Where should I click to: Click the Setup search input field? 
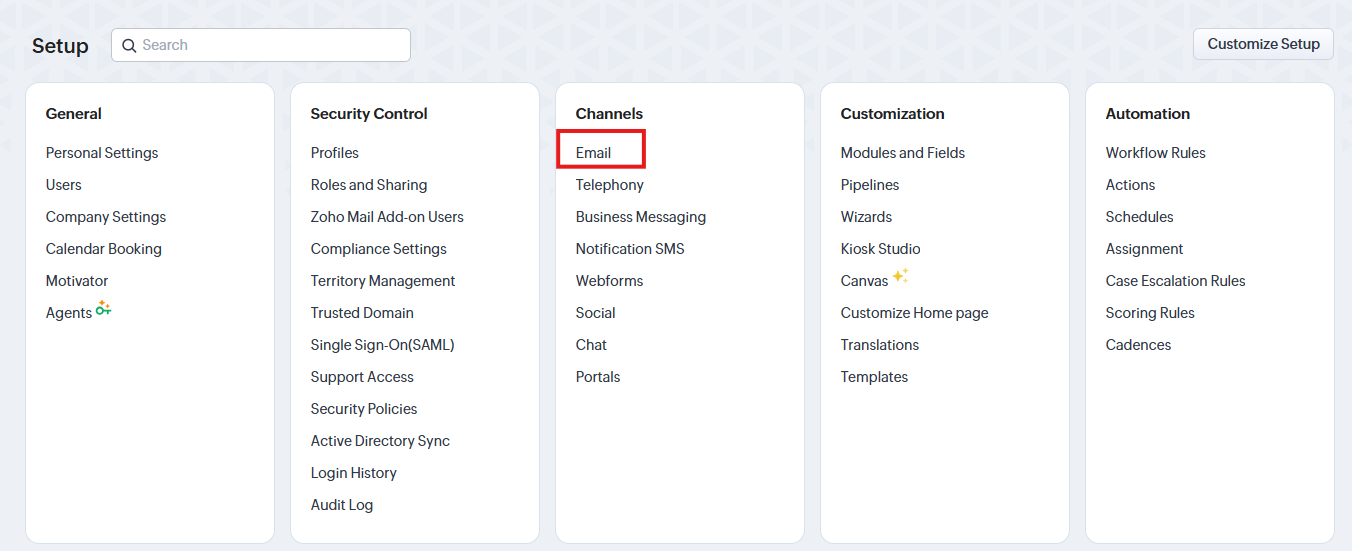pos(270,45)
